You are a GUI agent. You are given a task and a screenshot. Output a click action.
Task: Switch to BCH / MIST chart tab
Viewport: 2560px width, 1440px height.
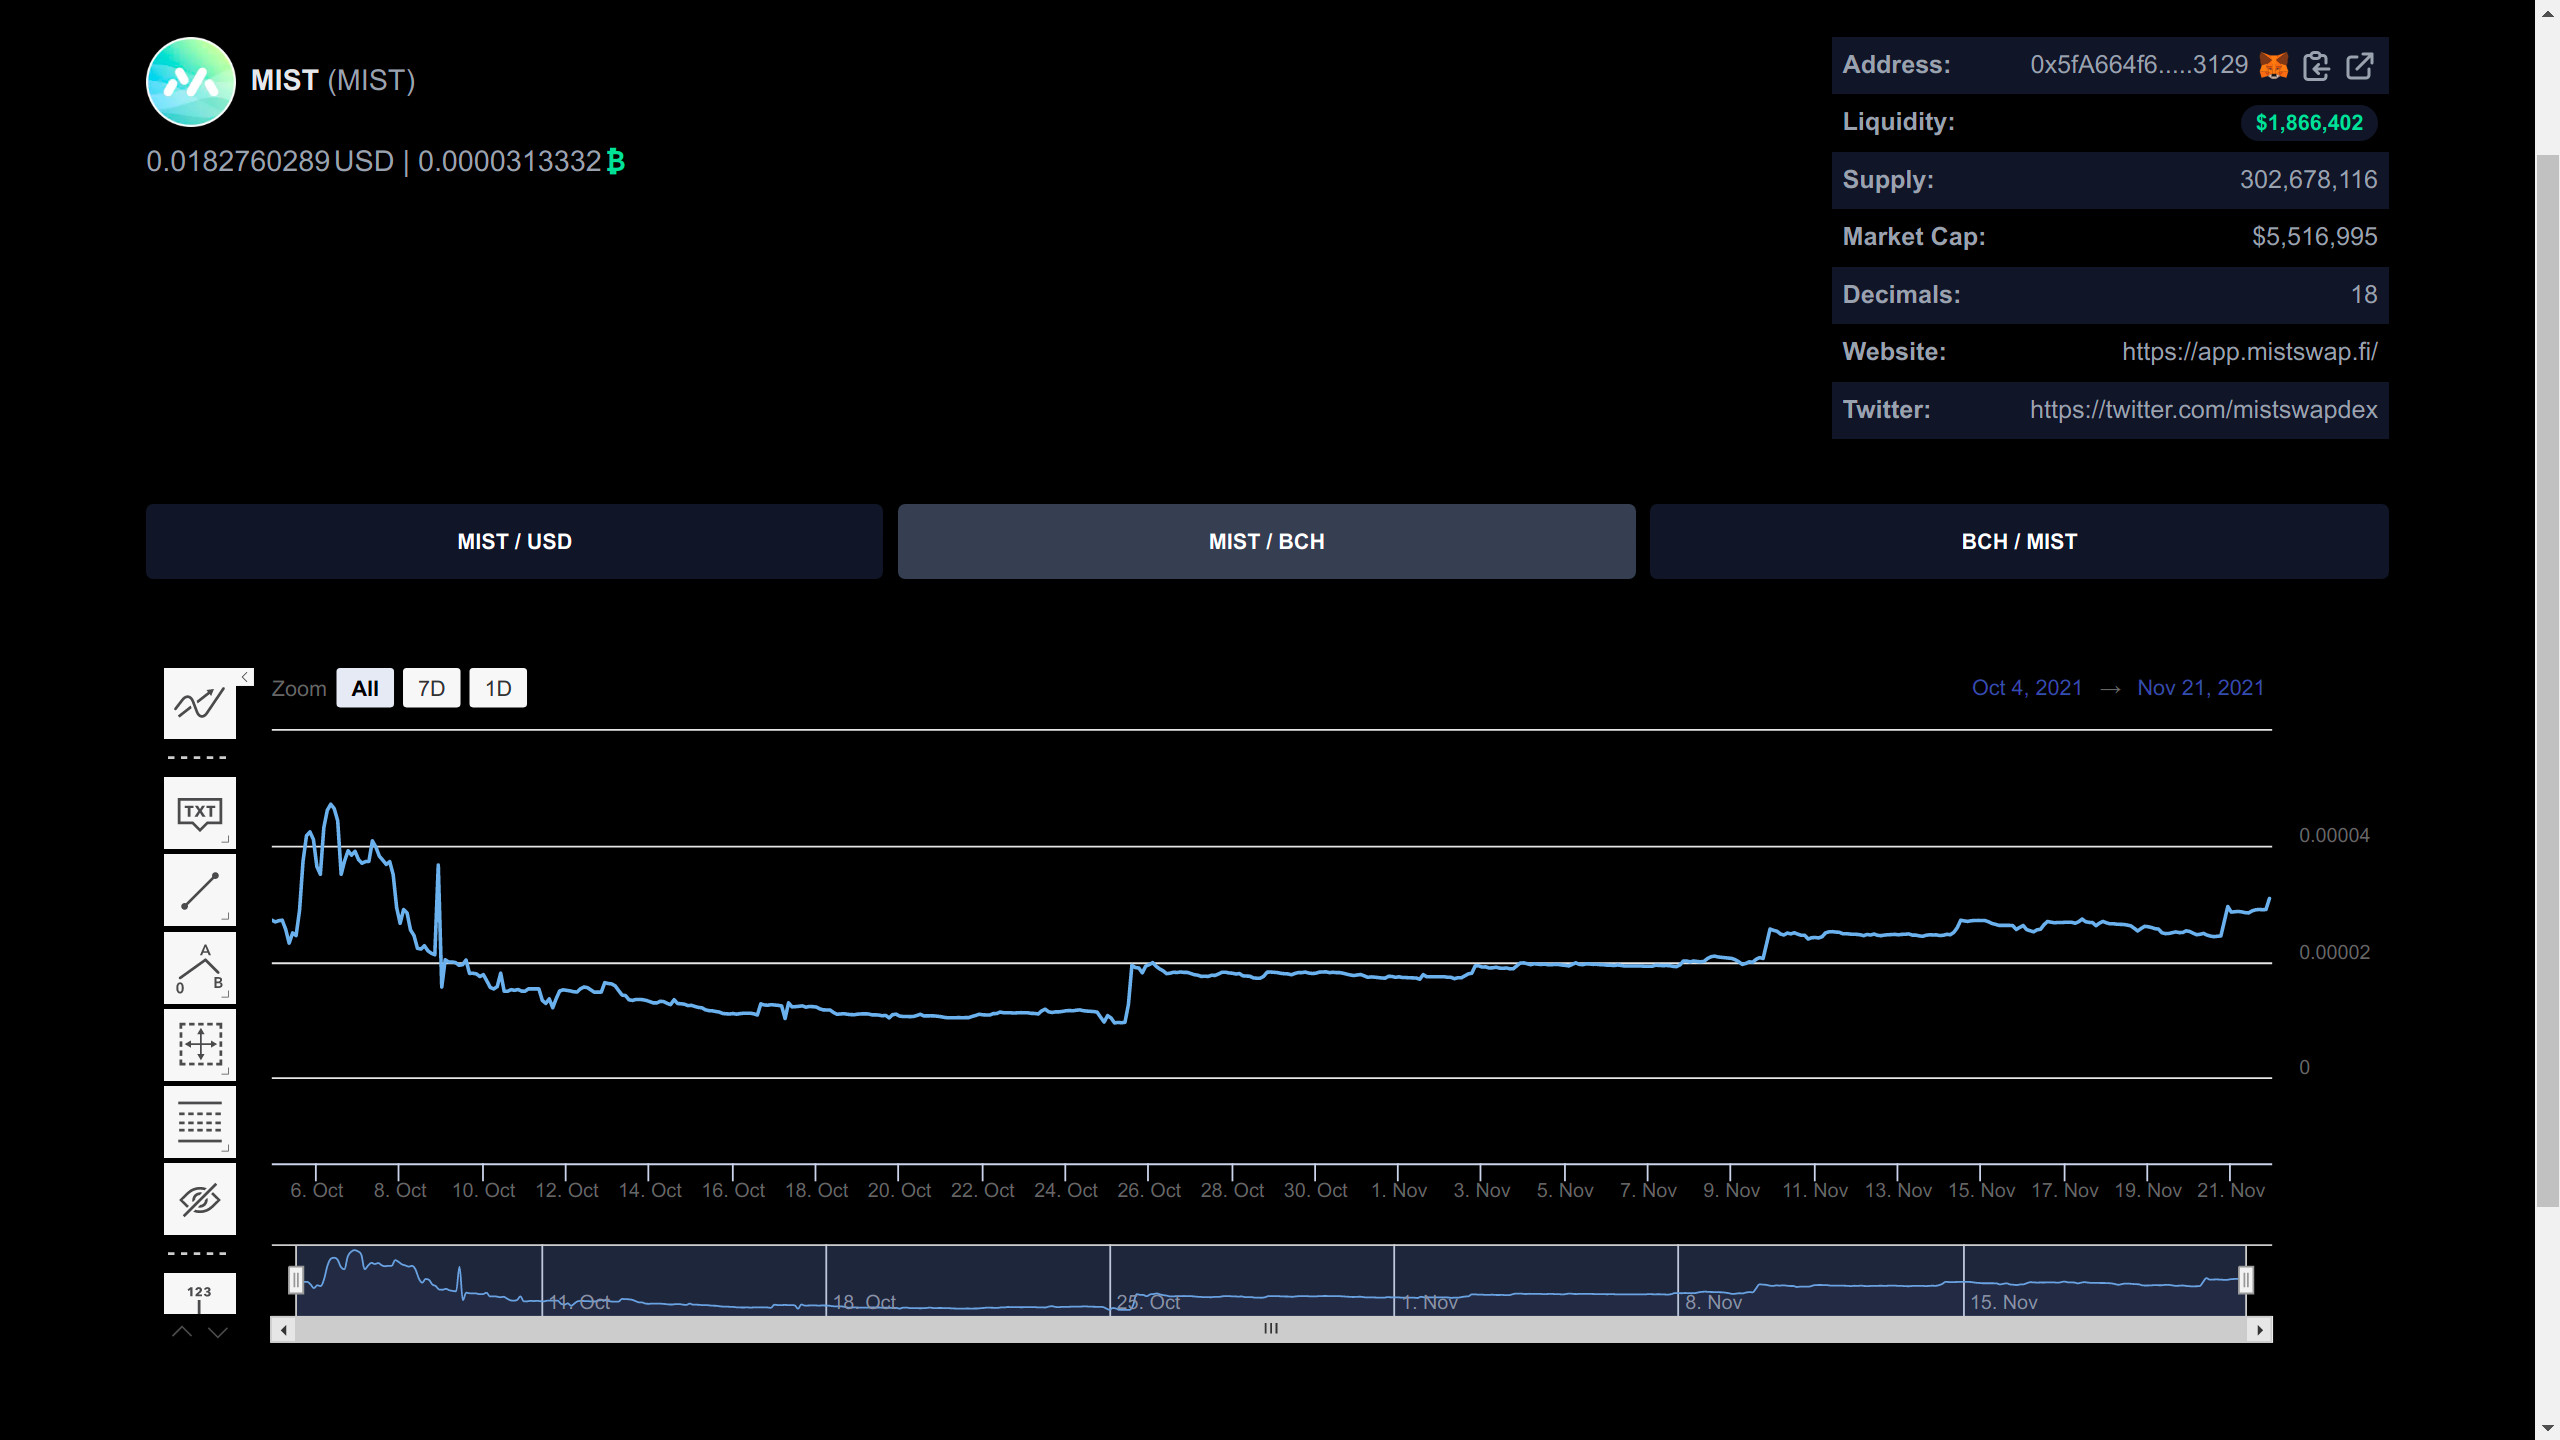[x=2019, y=541]
